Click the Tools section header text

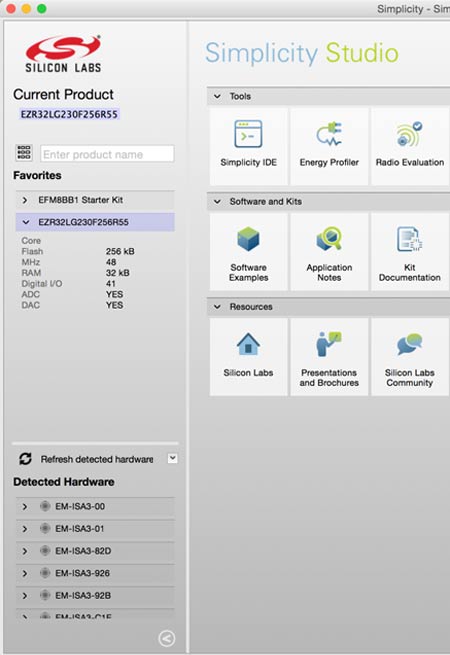pos(240,96)
